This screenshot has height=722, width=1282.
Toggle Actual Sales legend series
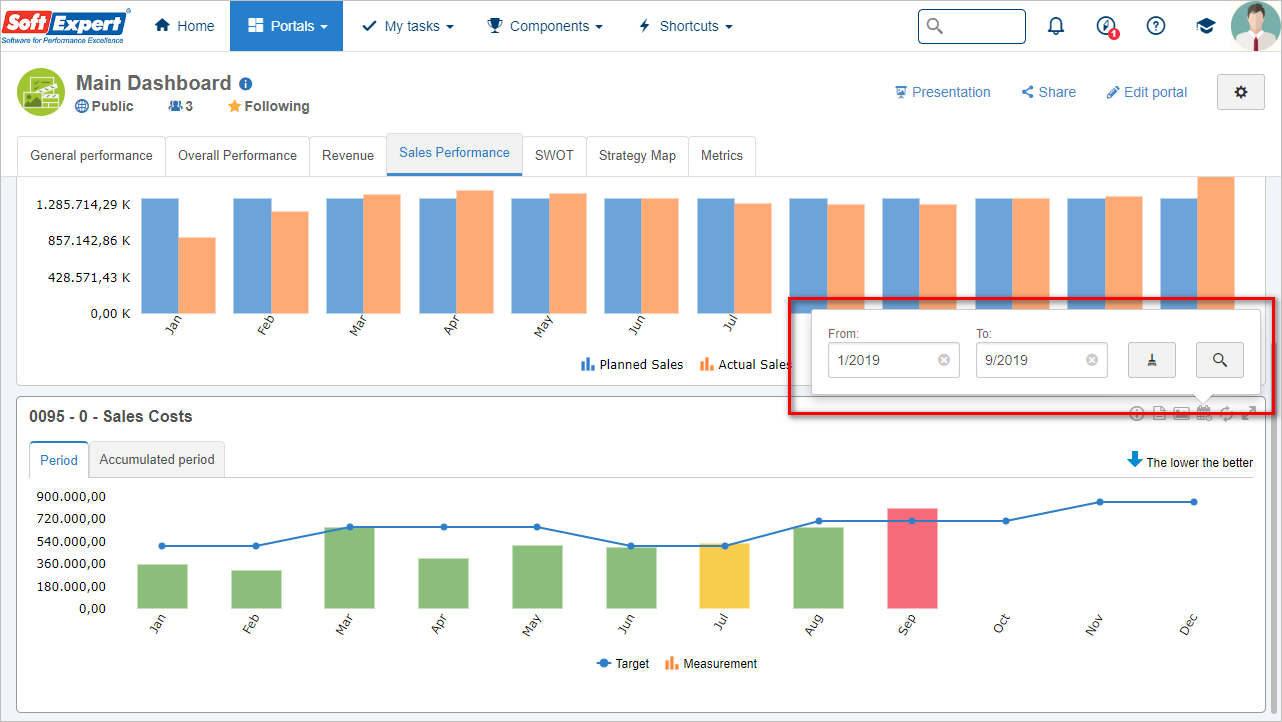(x=745, y=365)
